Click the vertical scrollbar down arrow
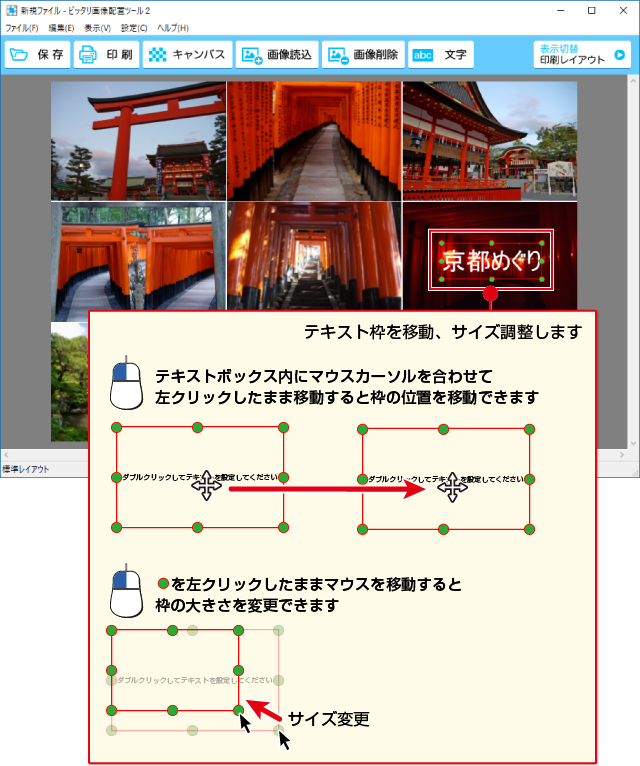This screenshot has width=640, height=766. coord(634,444)
